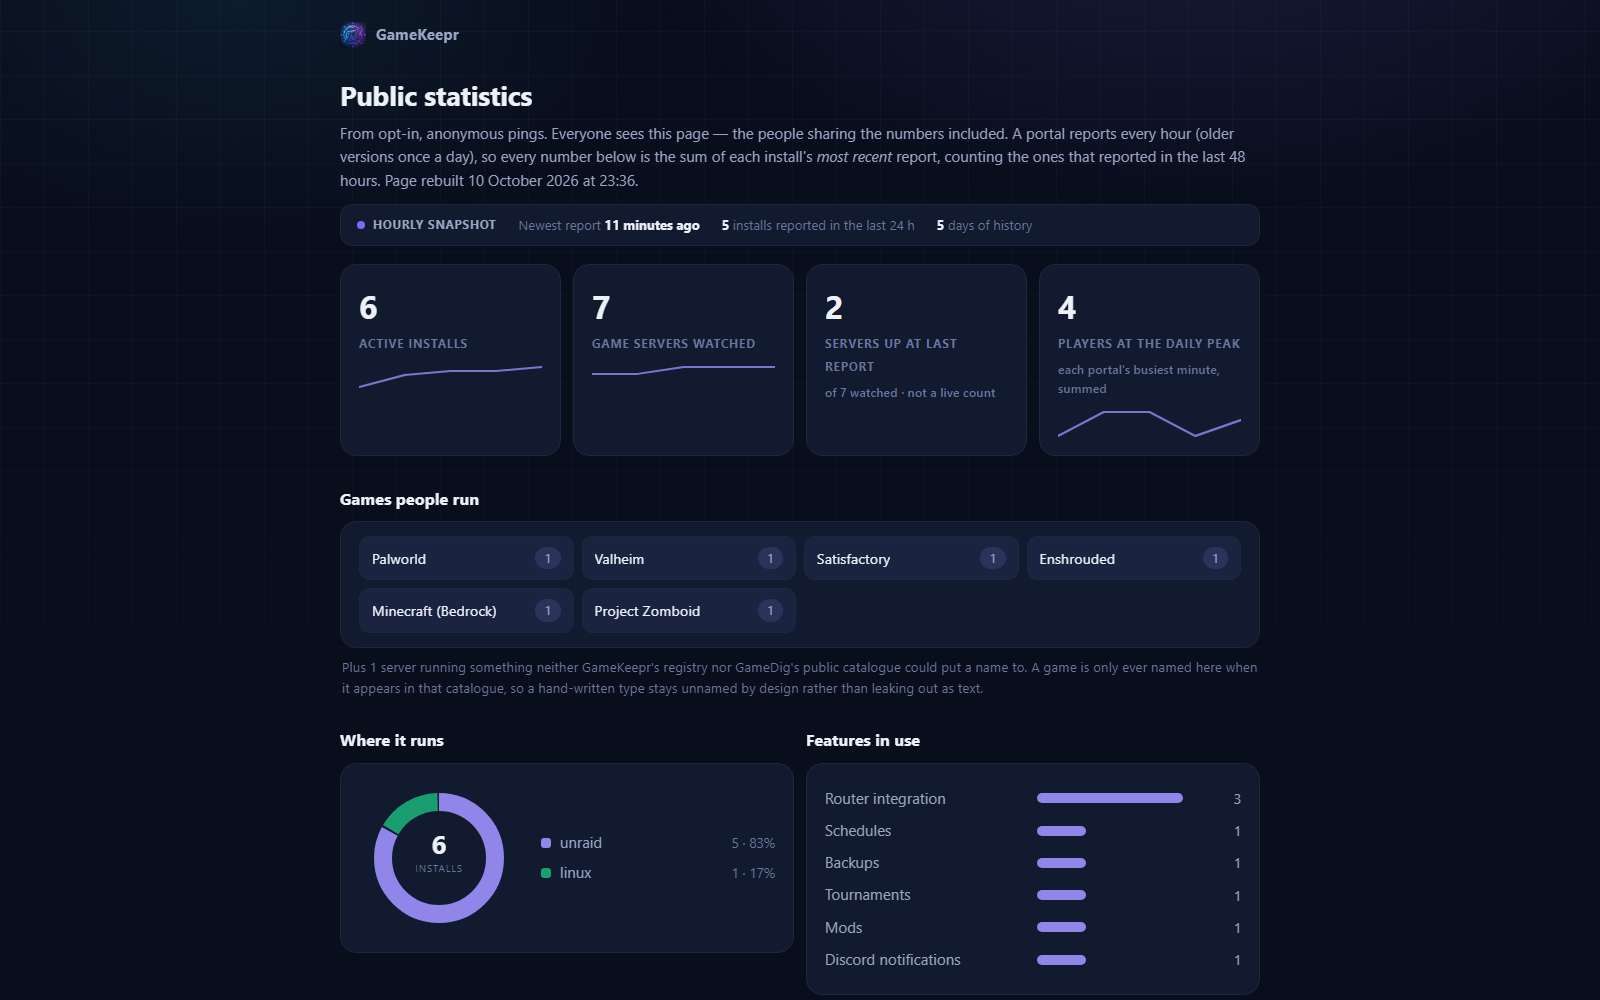Click the count badge on Minecraft (Bedrock)
Screen dimensions: 1600x1000
(548, 611)
